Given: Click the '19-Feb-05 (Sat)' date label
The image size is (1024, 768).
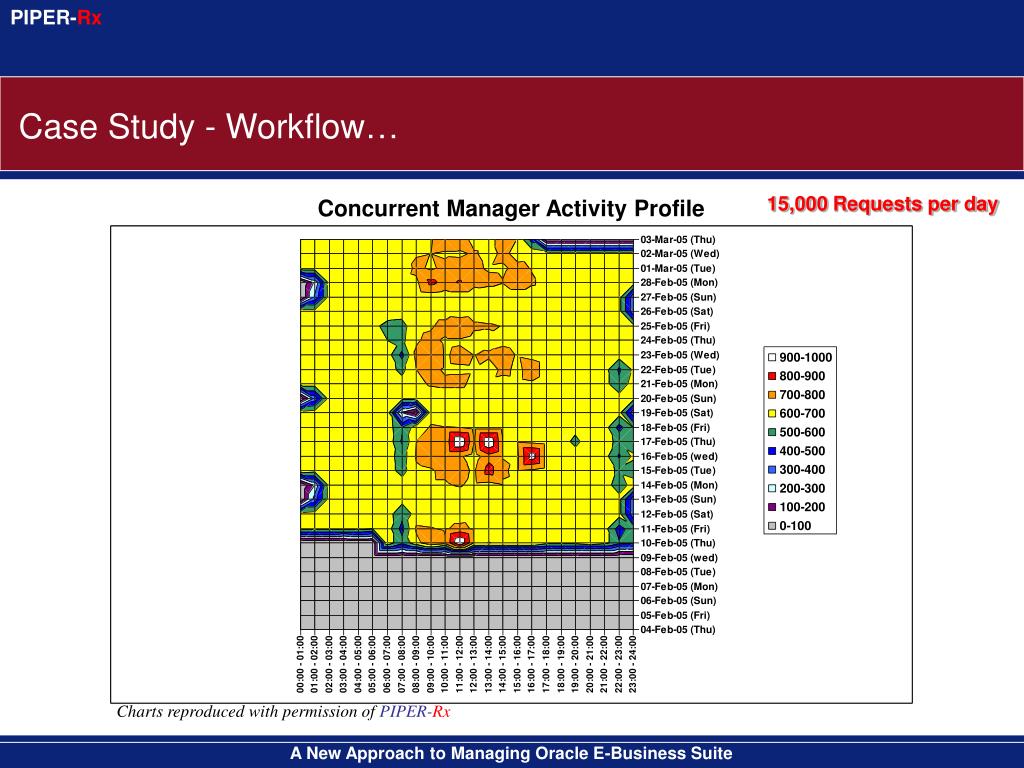Looking at the screenshot, I should 677,413.
